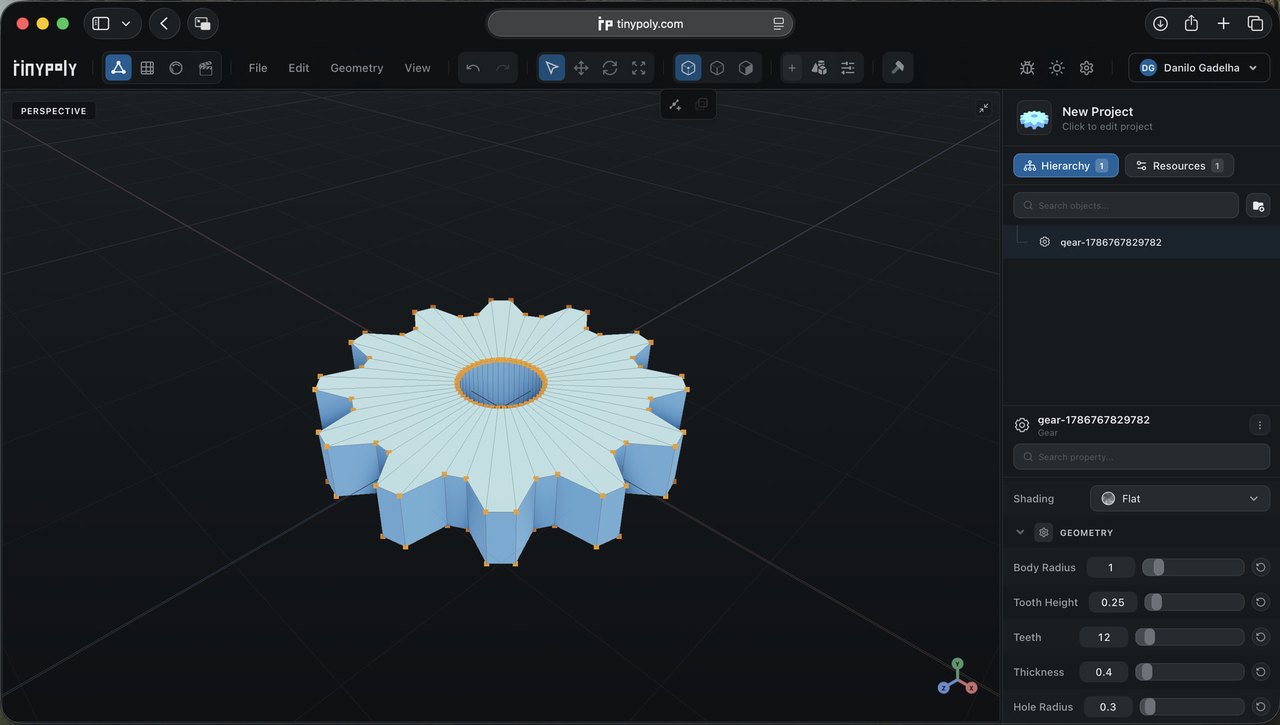Viewport: 1280px width, 725px height.
Task: Open the Shading dropdown set to Flat
Action: (1180, 498)
